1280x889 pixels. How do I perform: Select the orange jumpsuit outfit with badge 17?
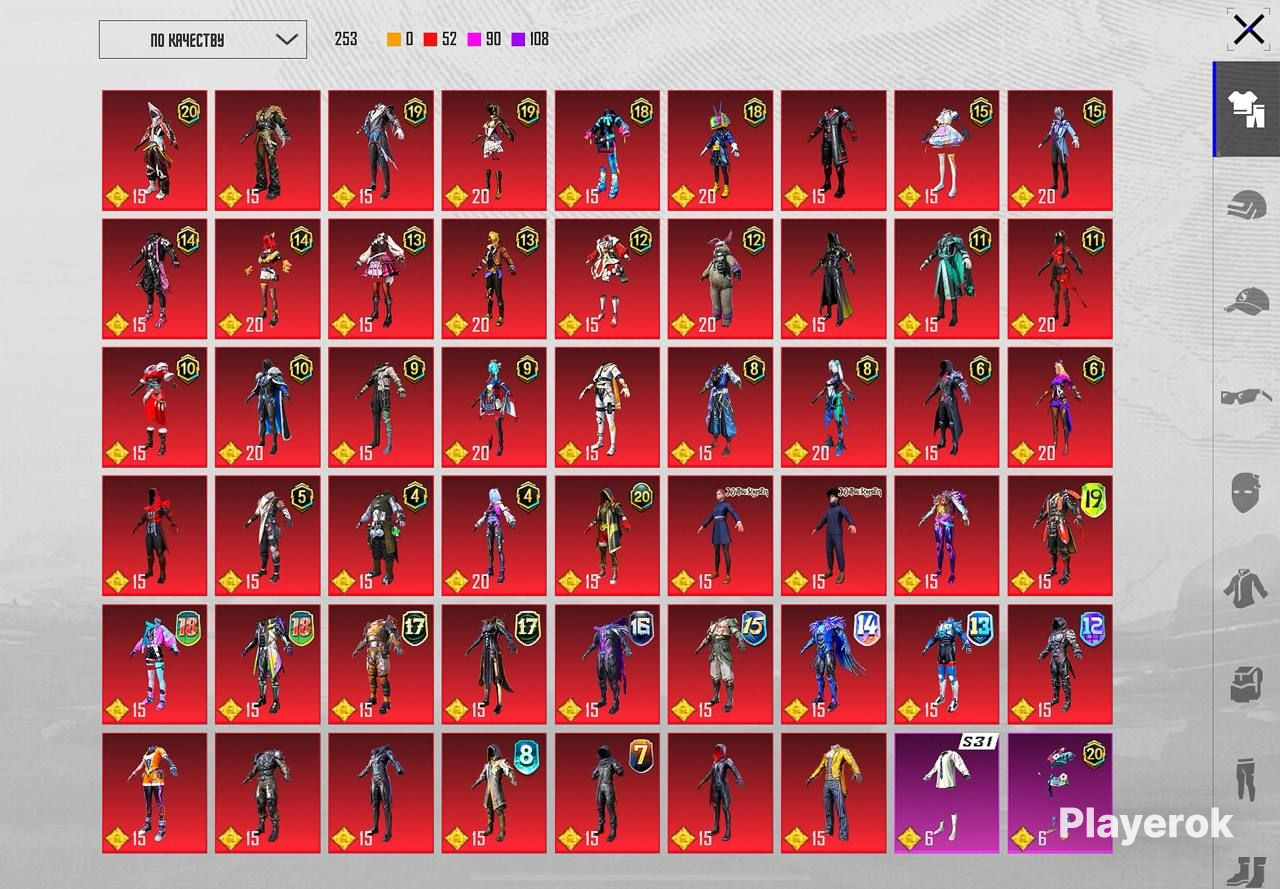point(381,664)
